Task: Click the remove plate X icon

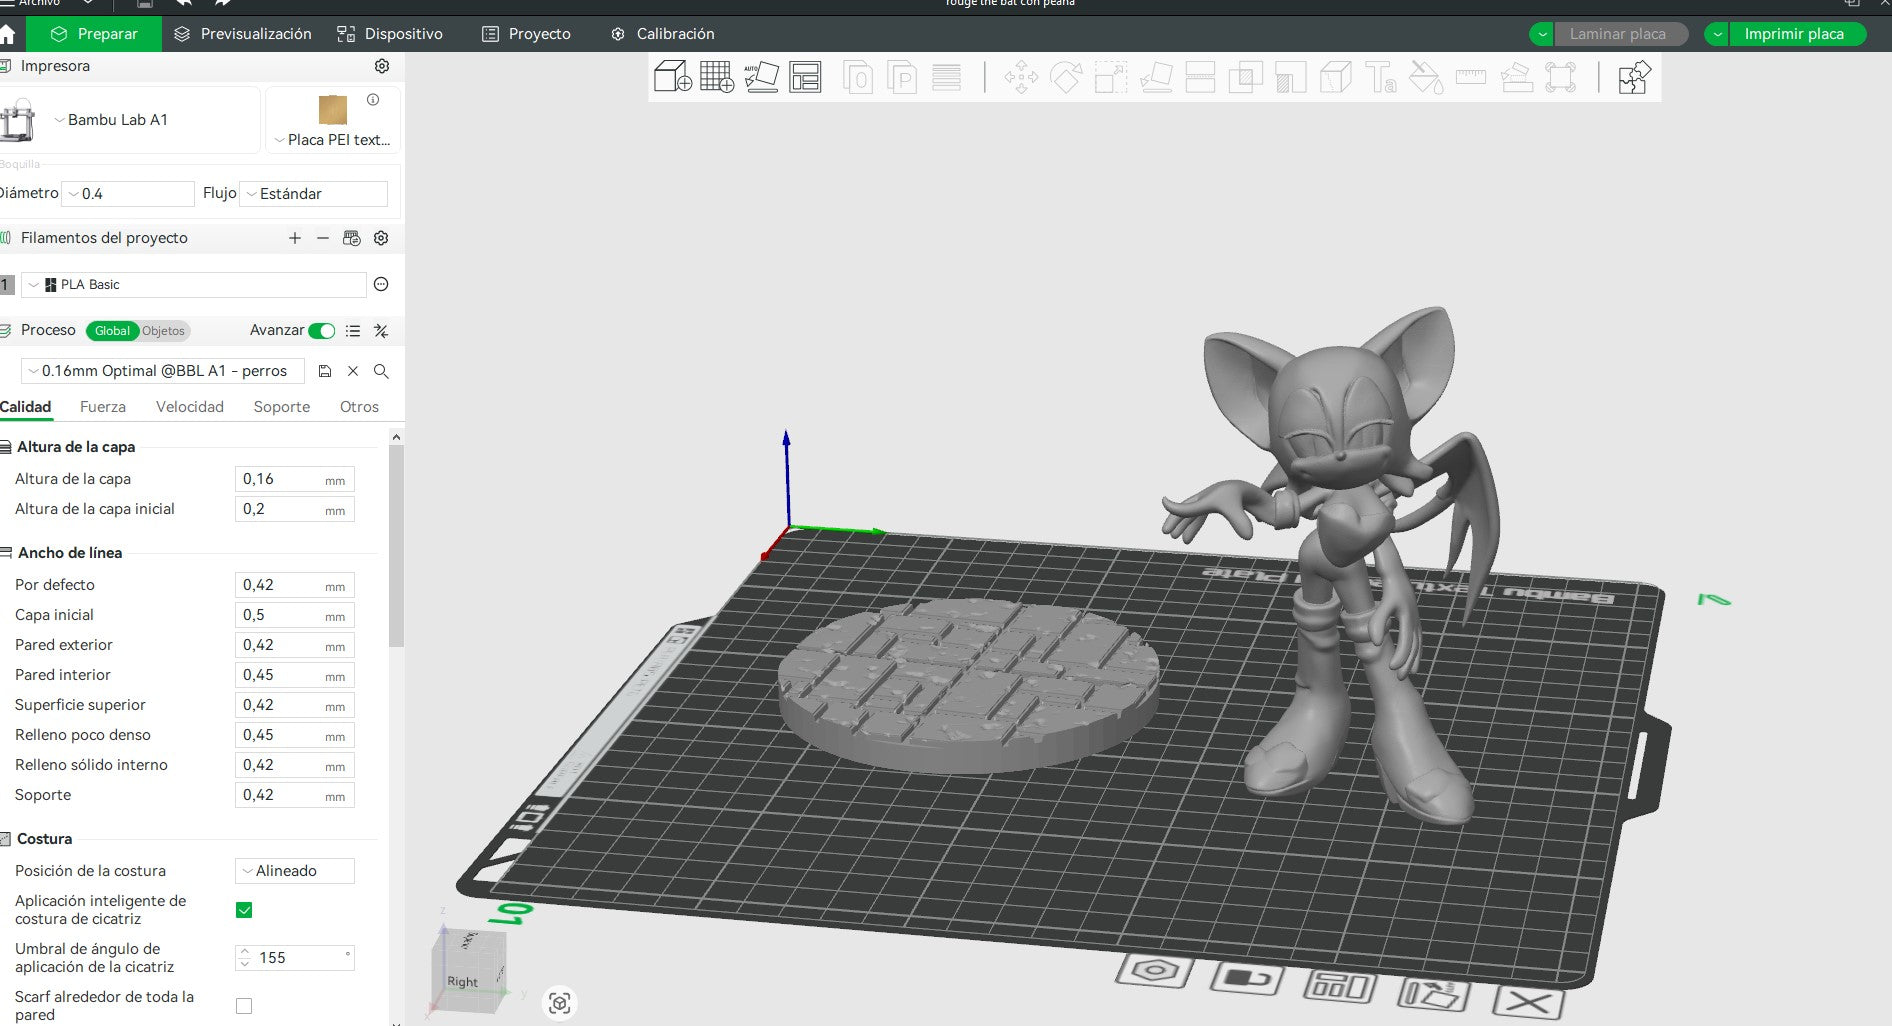Action: (x=1529, y=1002)
